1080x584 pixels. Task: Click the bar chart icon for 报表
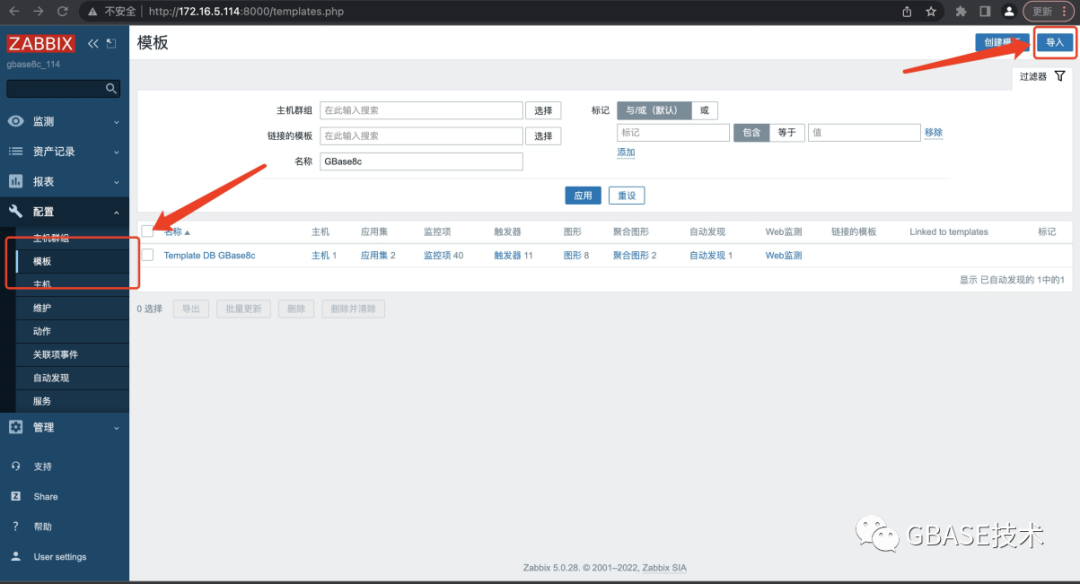click(16, 181)
